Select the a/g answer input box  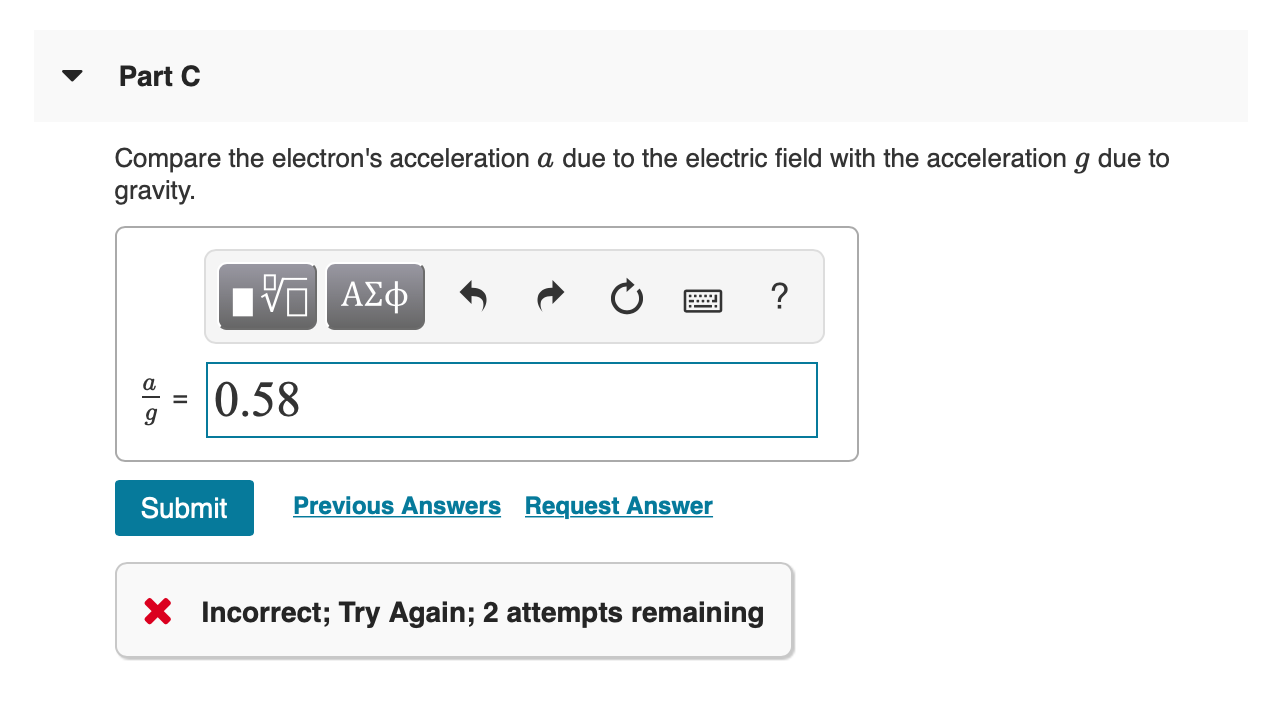tap(511, 400)
